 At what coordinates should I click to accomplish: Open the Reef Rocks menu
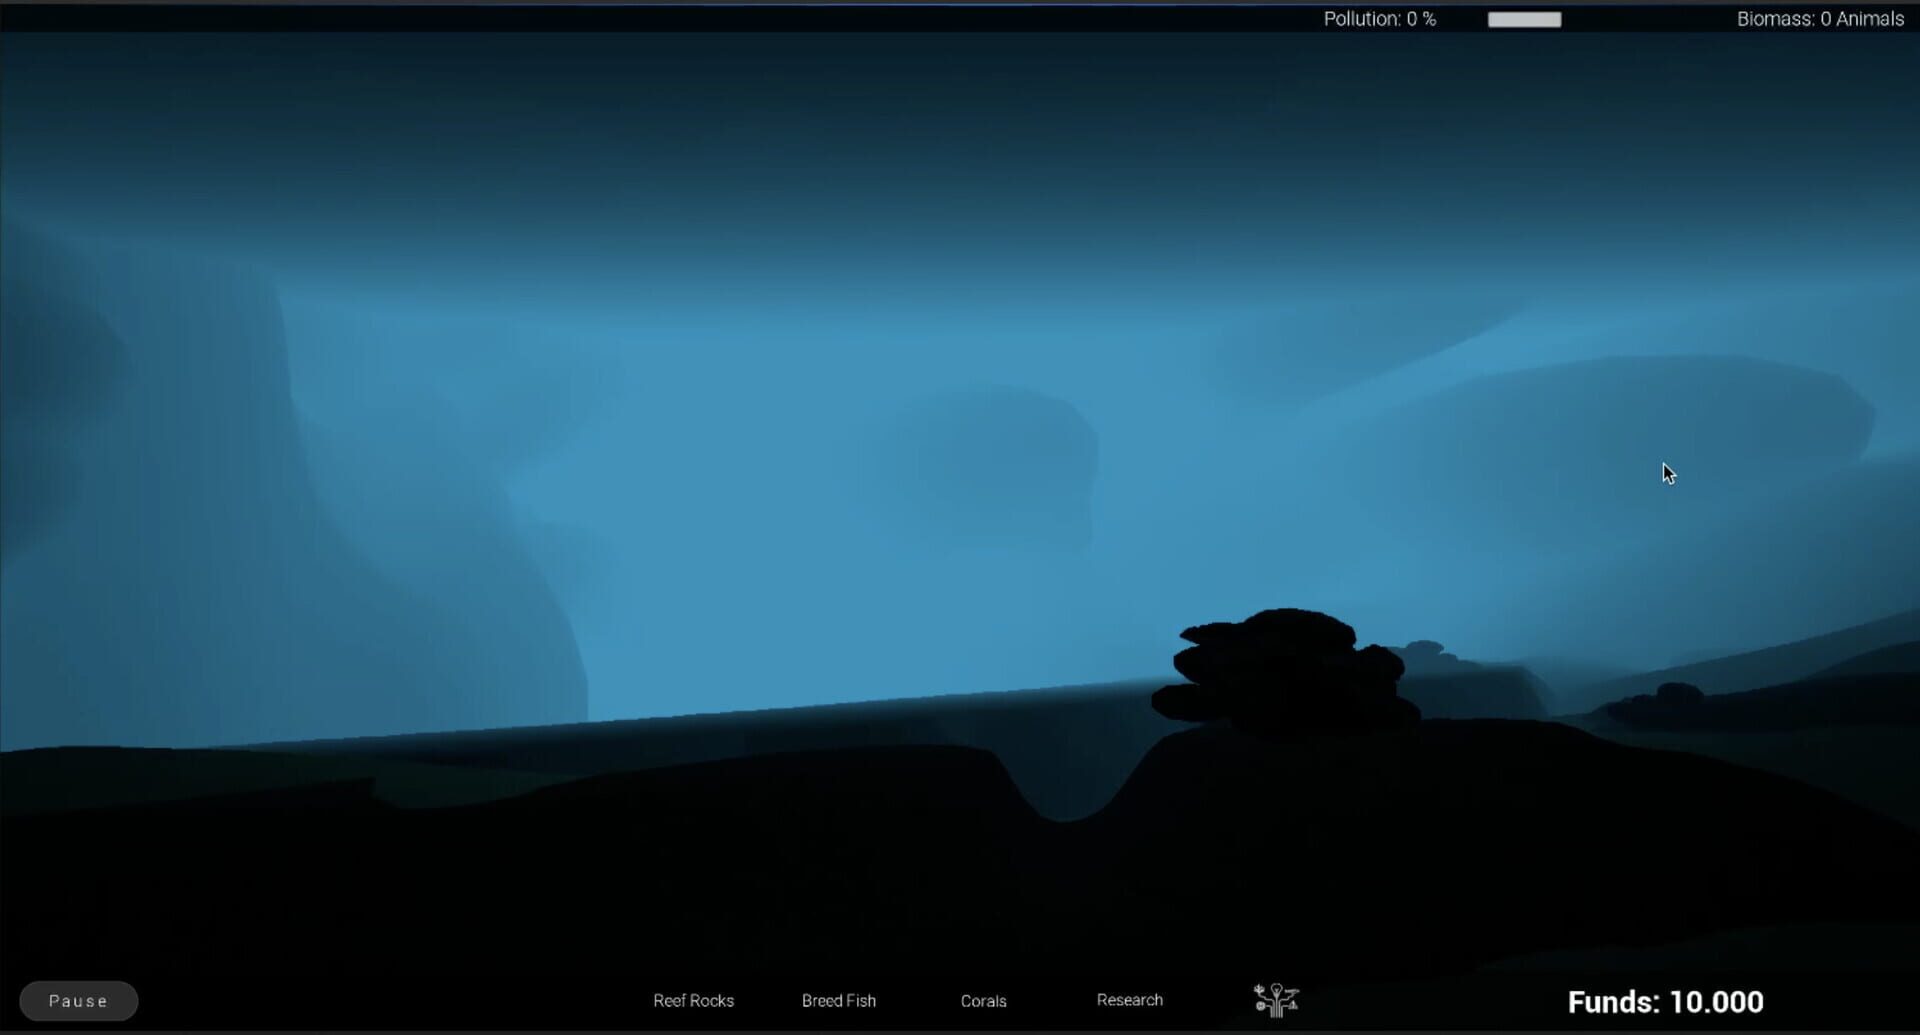click(693, 1000)
